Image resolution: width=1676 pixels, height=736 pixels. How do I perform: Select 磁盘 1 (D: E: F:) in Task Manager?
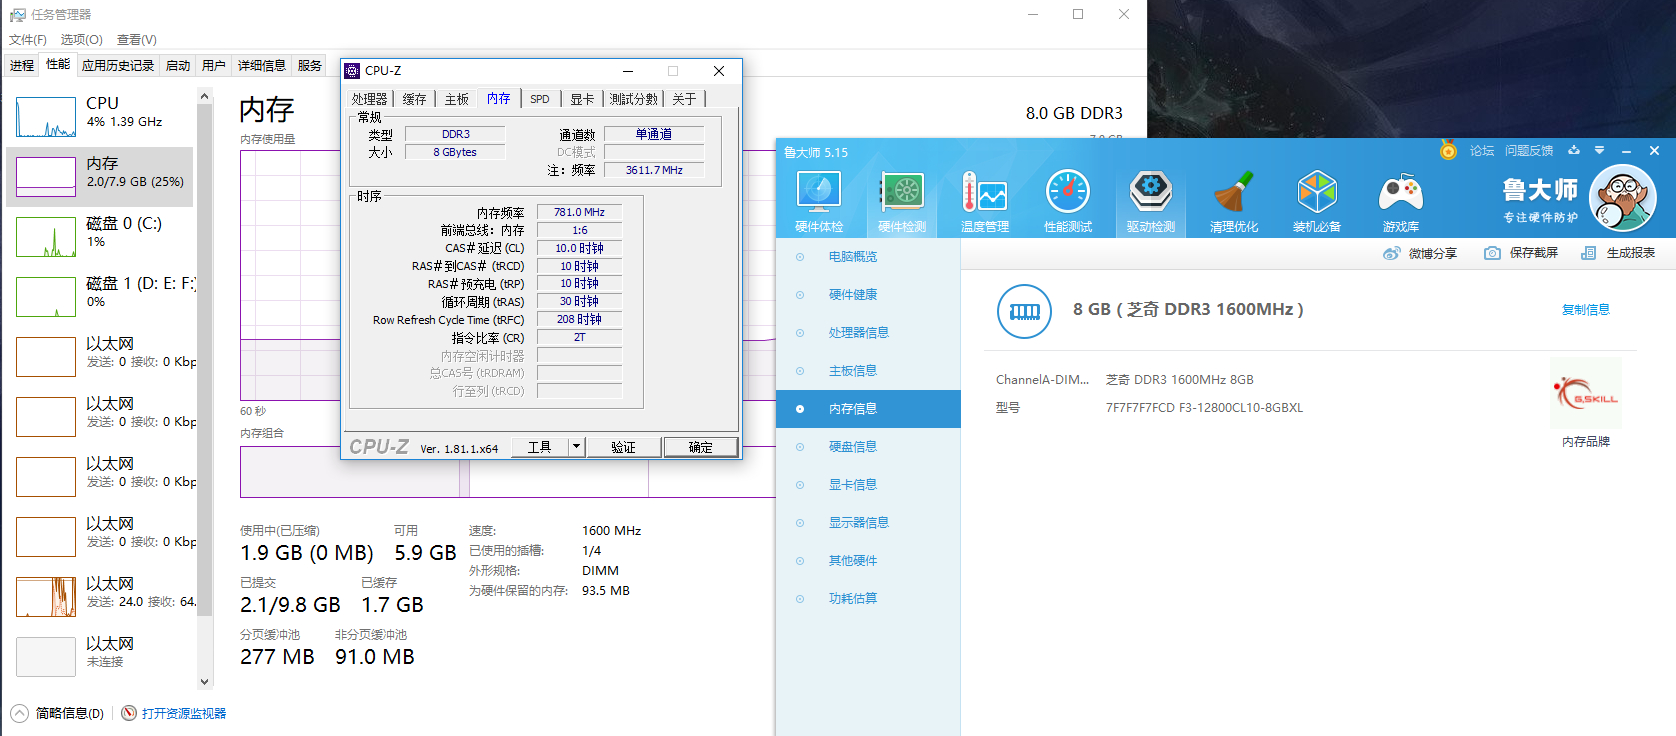[100, 297]
